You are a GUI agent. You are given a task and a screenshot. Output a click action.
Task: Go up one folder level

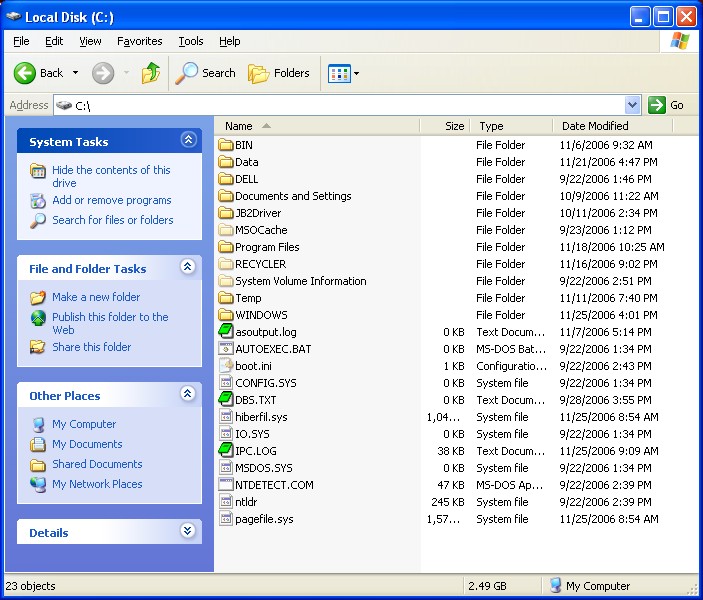click(x=151, y=73)
